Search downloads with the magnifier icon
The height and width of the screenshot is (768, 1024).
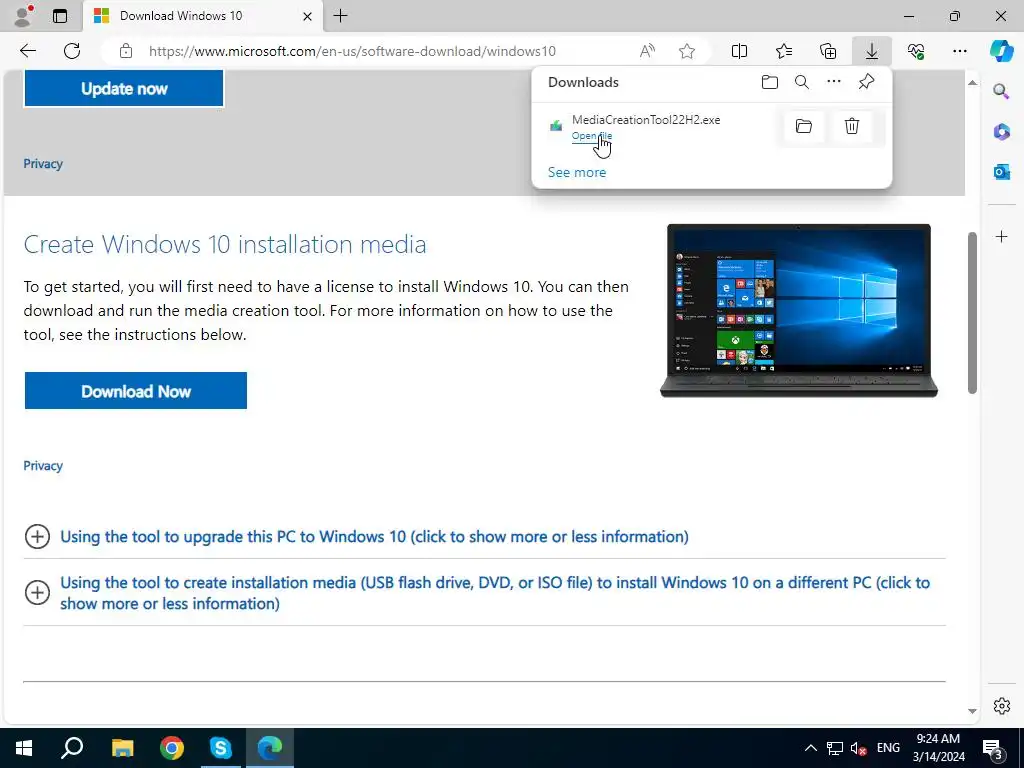802,82
